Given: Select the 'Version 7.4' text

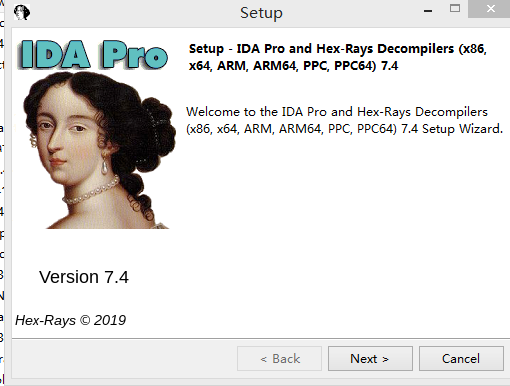Looking at the screenshot, I should [x=84, y=277].
